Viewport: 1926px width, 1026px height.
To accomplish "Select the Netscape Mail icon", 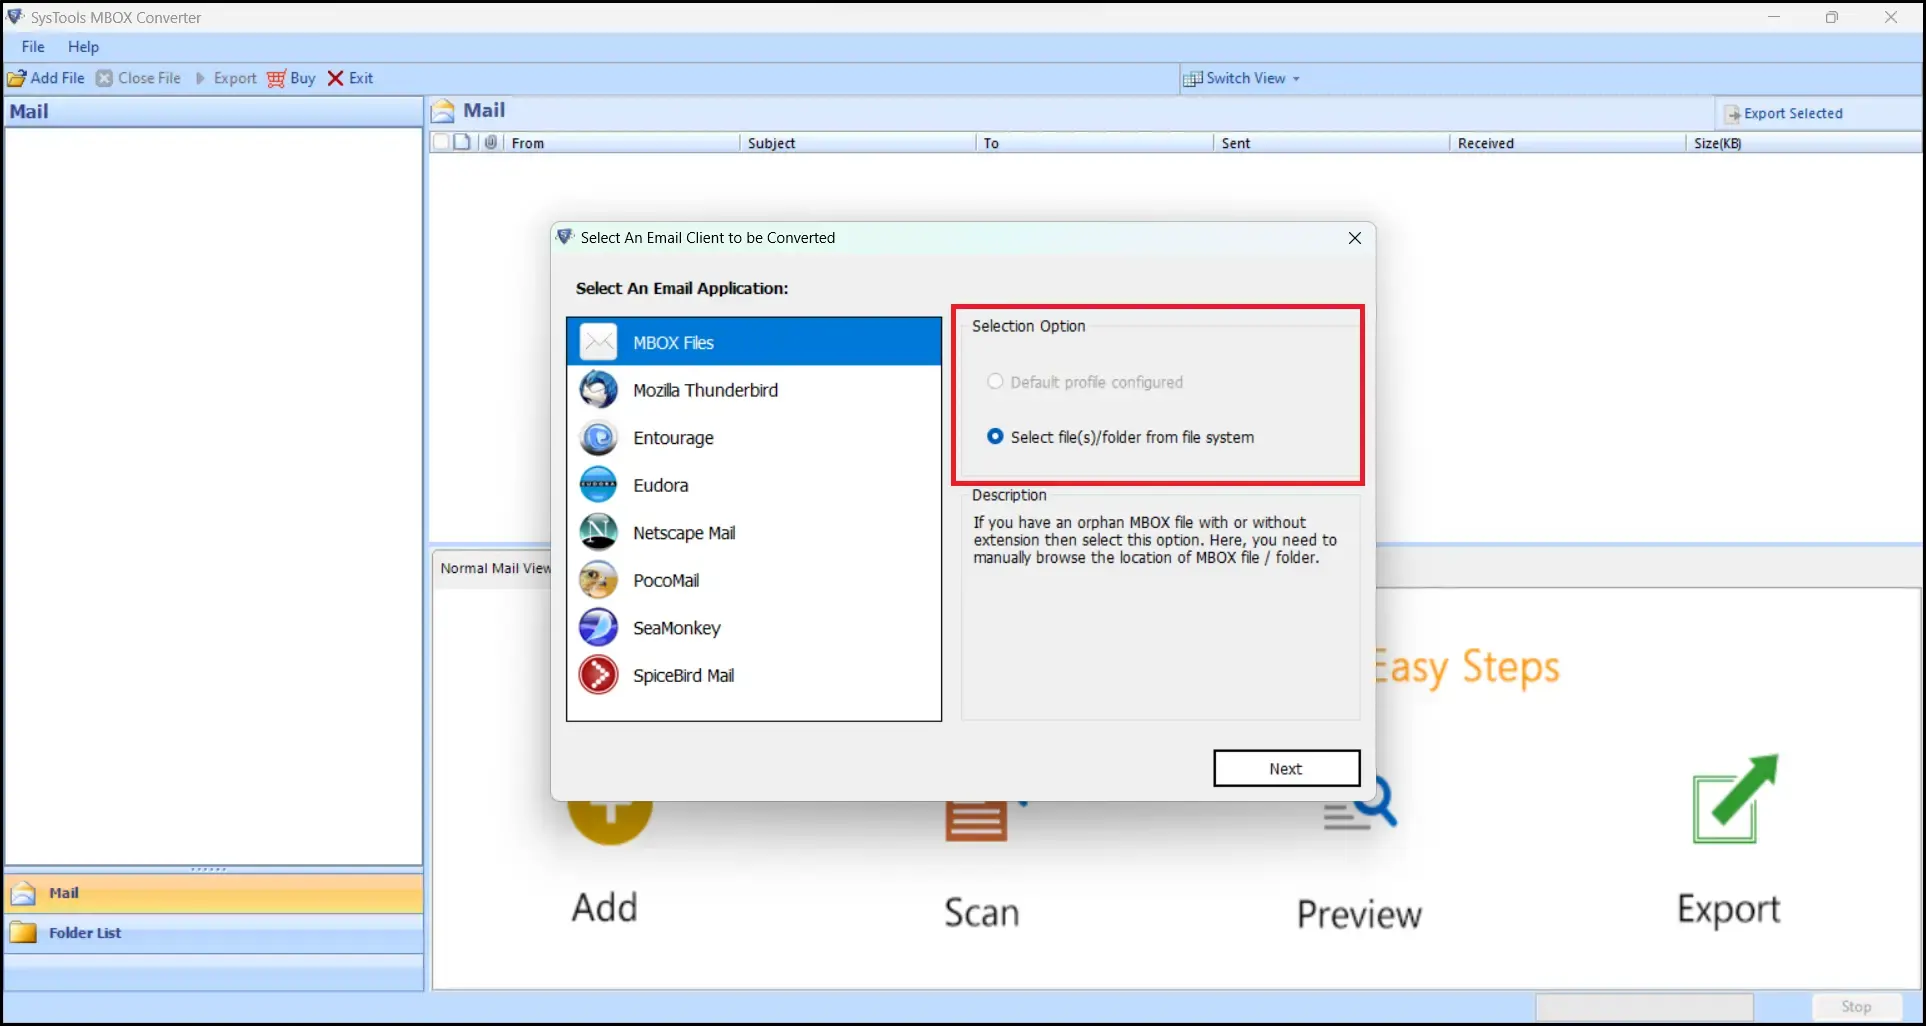I will (599, 533).
